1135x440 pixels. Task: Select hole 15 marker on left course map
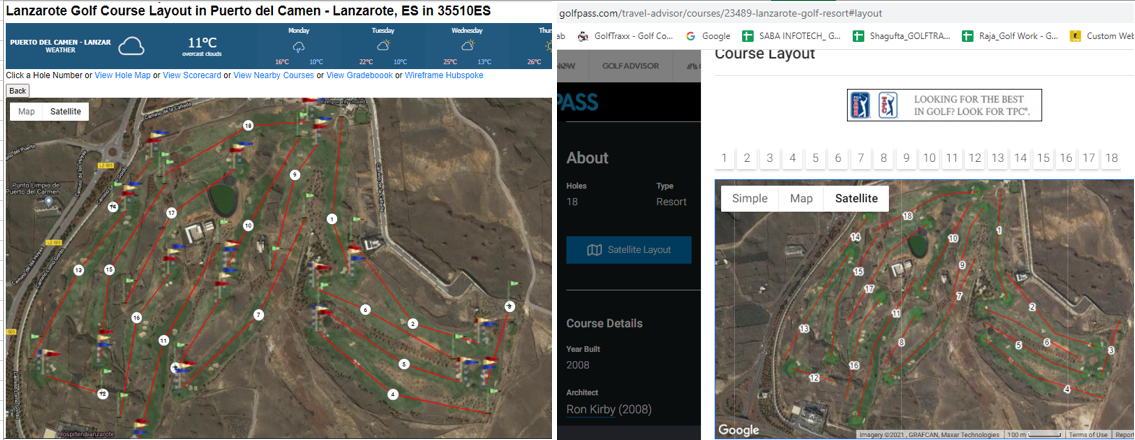coord(109,270)
